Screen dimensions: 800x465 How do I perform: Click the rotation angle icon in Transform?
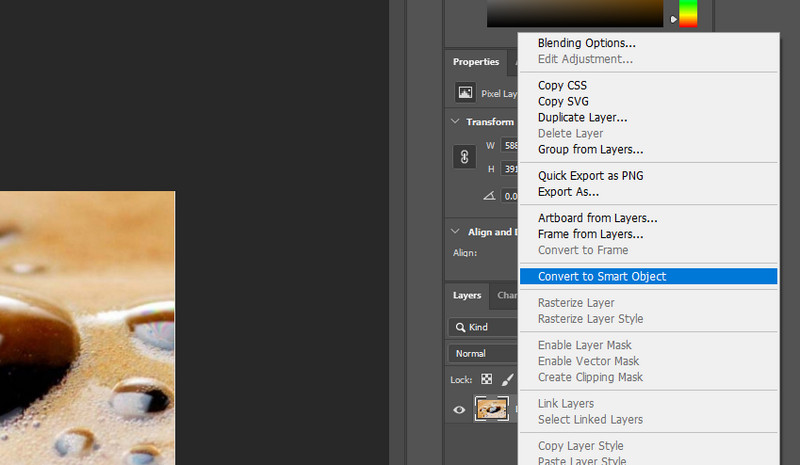click(x=490, y=196)
